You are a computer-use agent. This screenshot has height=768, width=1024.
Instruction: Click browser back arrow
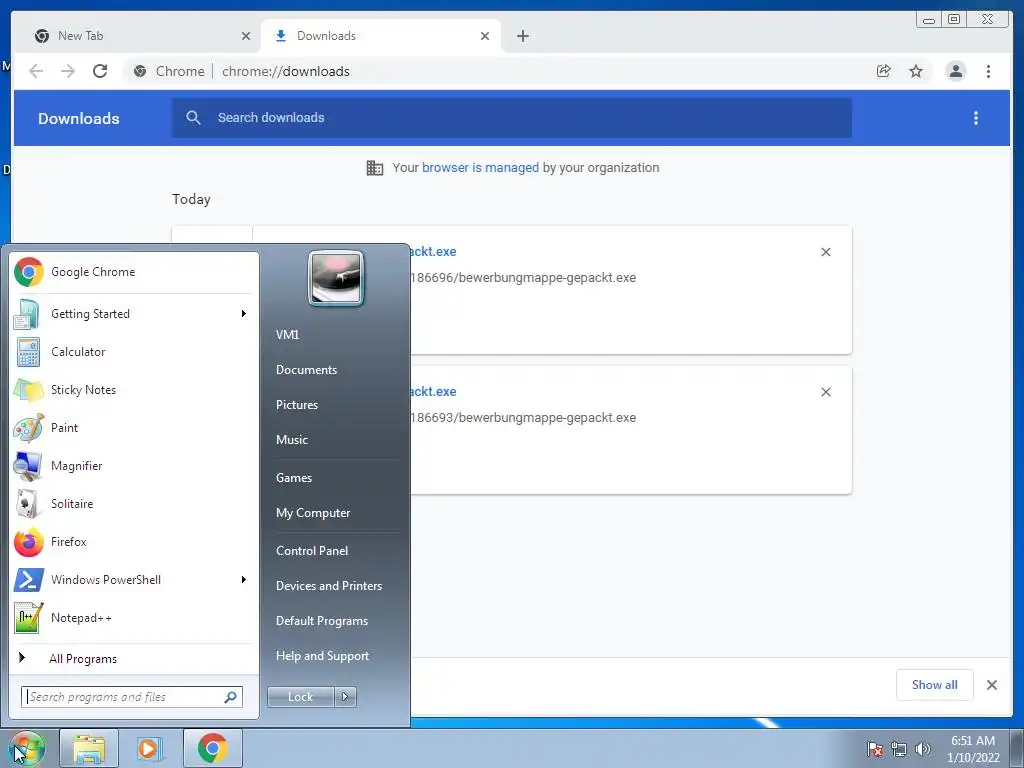pos(36,71)
